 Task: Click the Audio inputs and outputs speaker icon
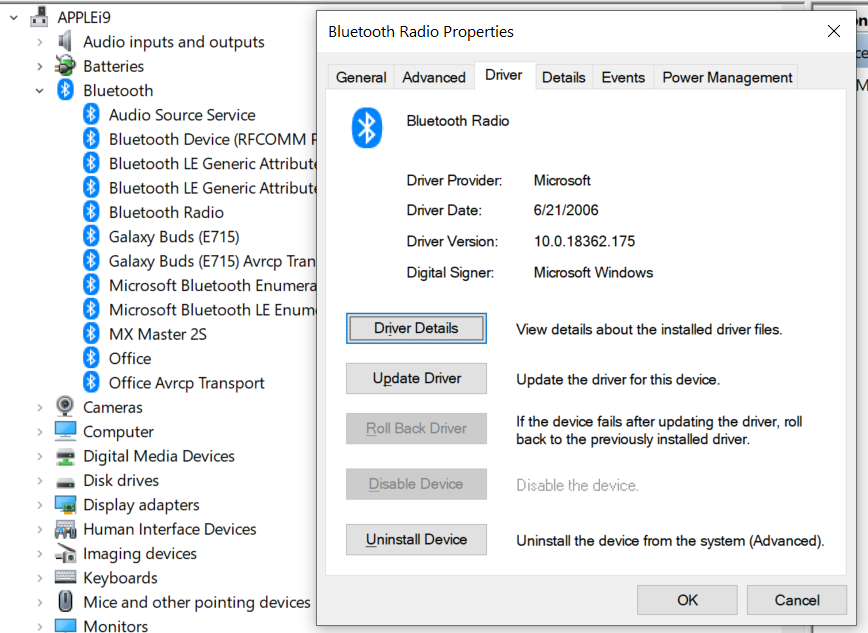[x=65, y=42]
